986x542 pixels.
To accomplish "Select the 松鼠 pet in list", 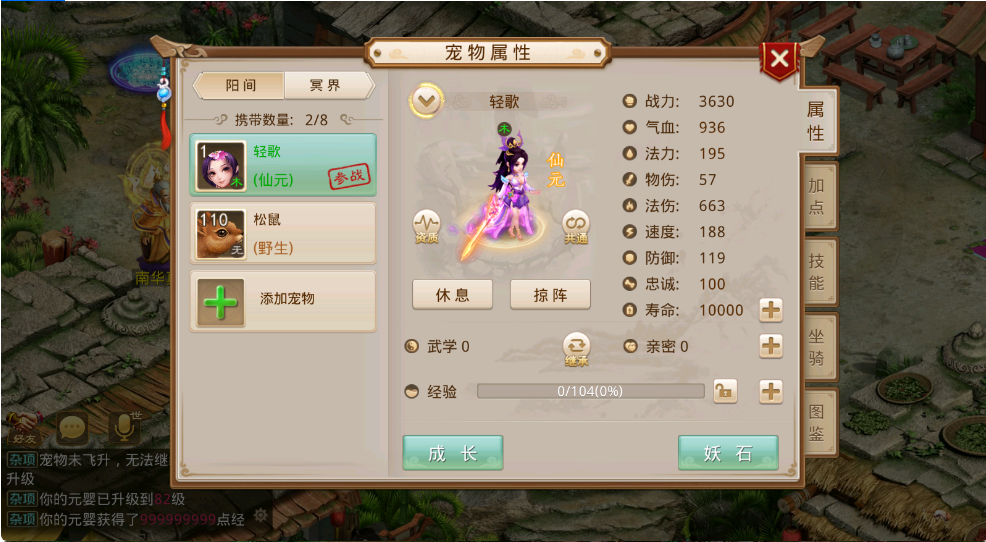I will (x=283, y=233).
